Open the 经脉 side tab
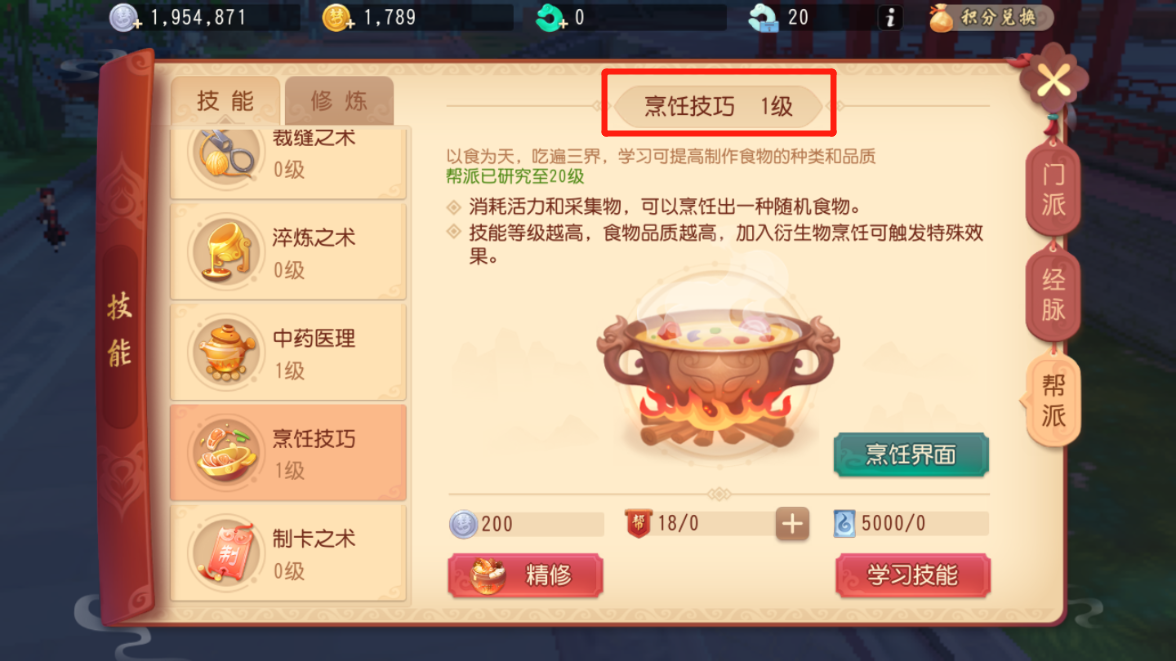 1053,295
